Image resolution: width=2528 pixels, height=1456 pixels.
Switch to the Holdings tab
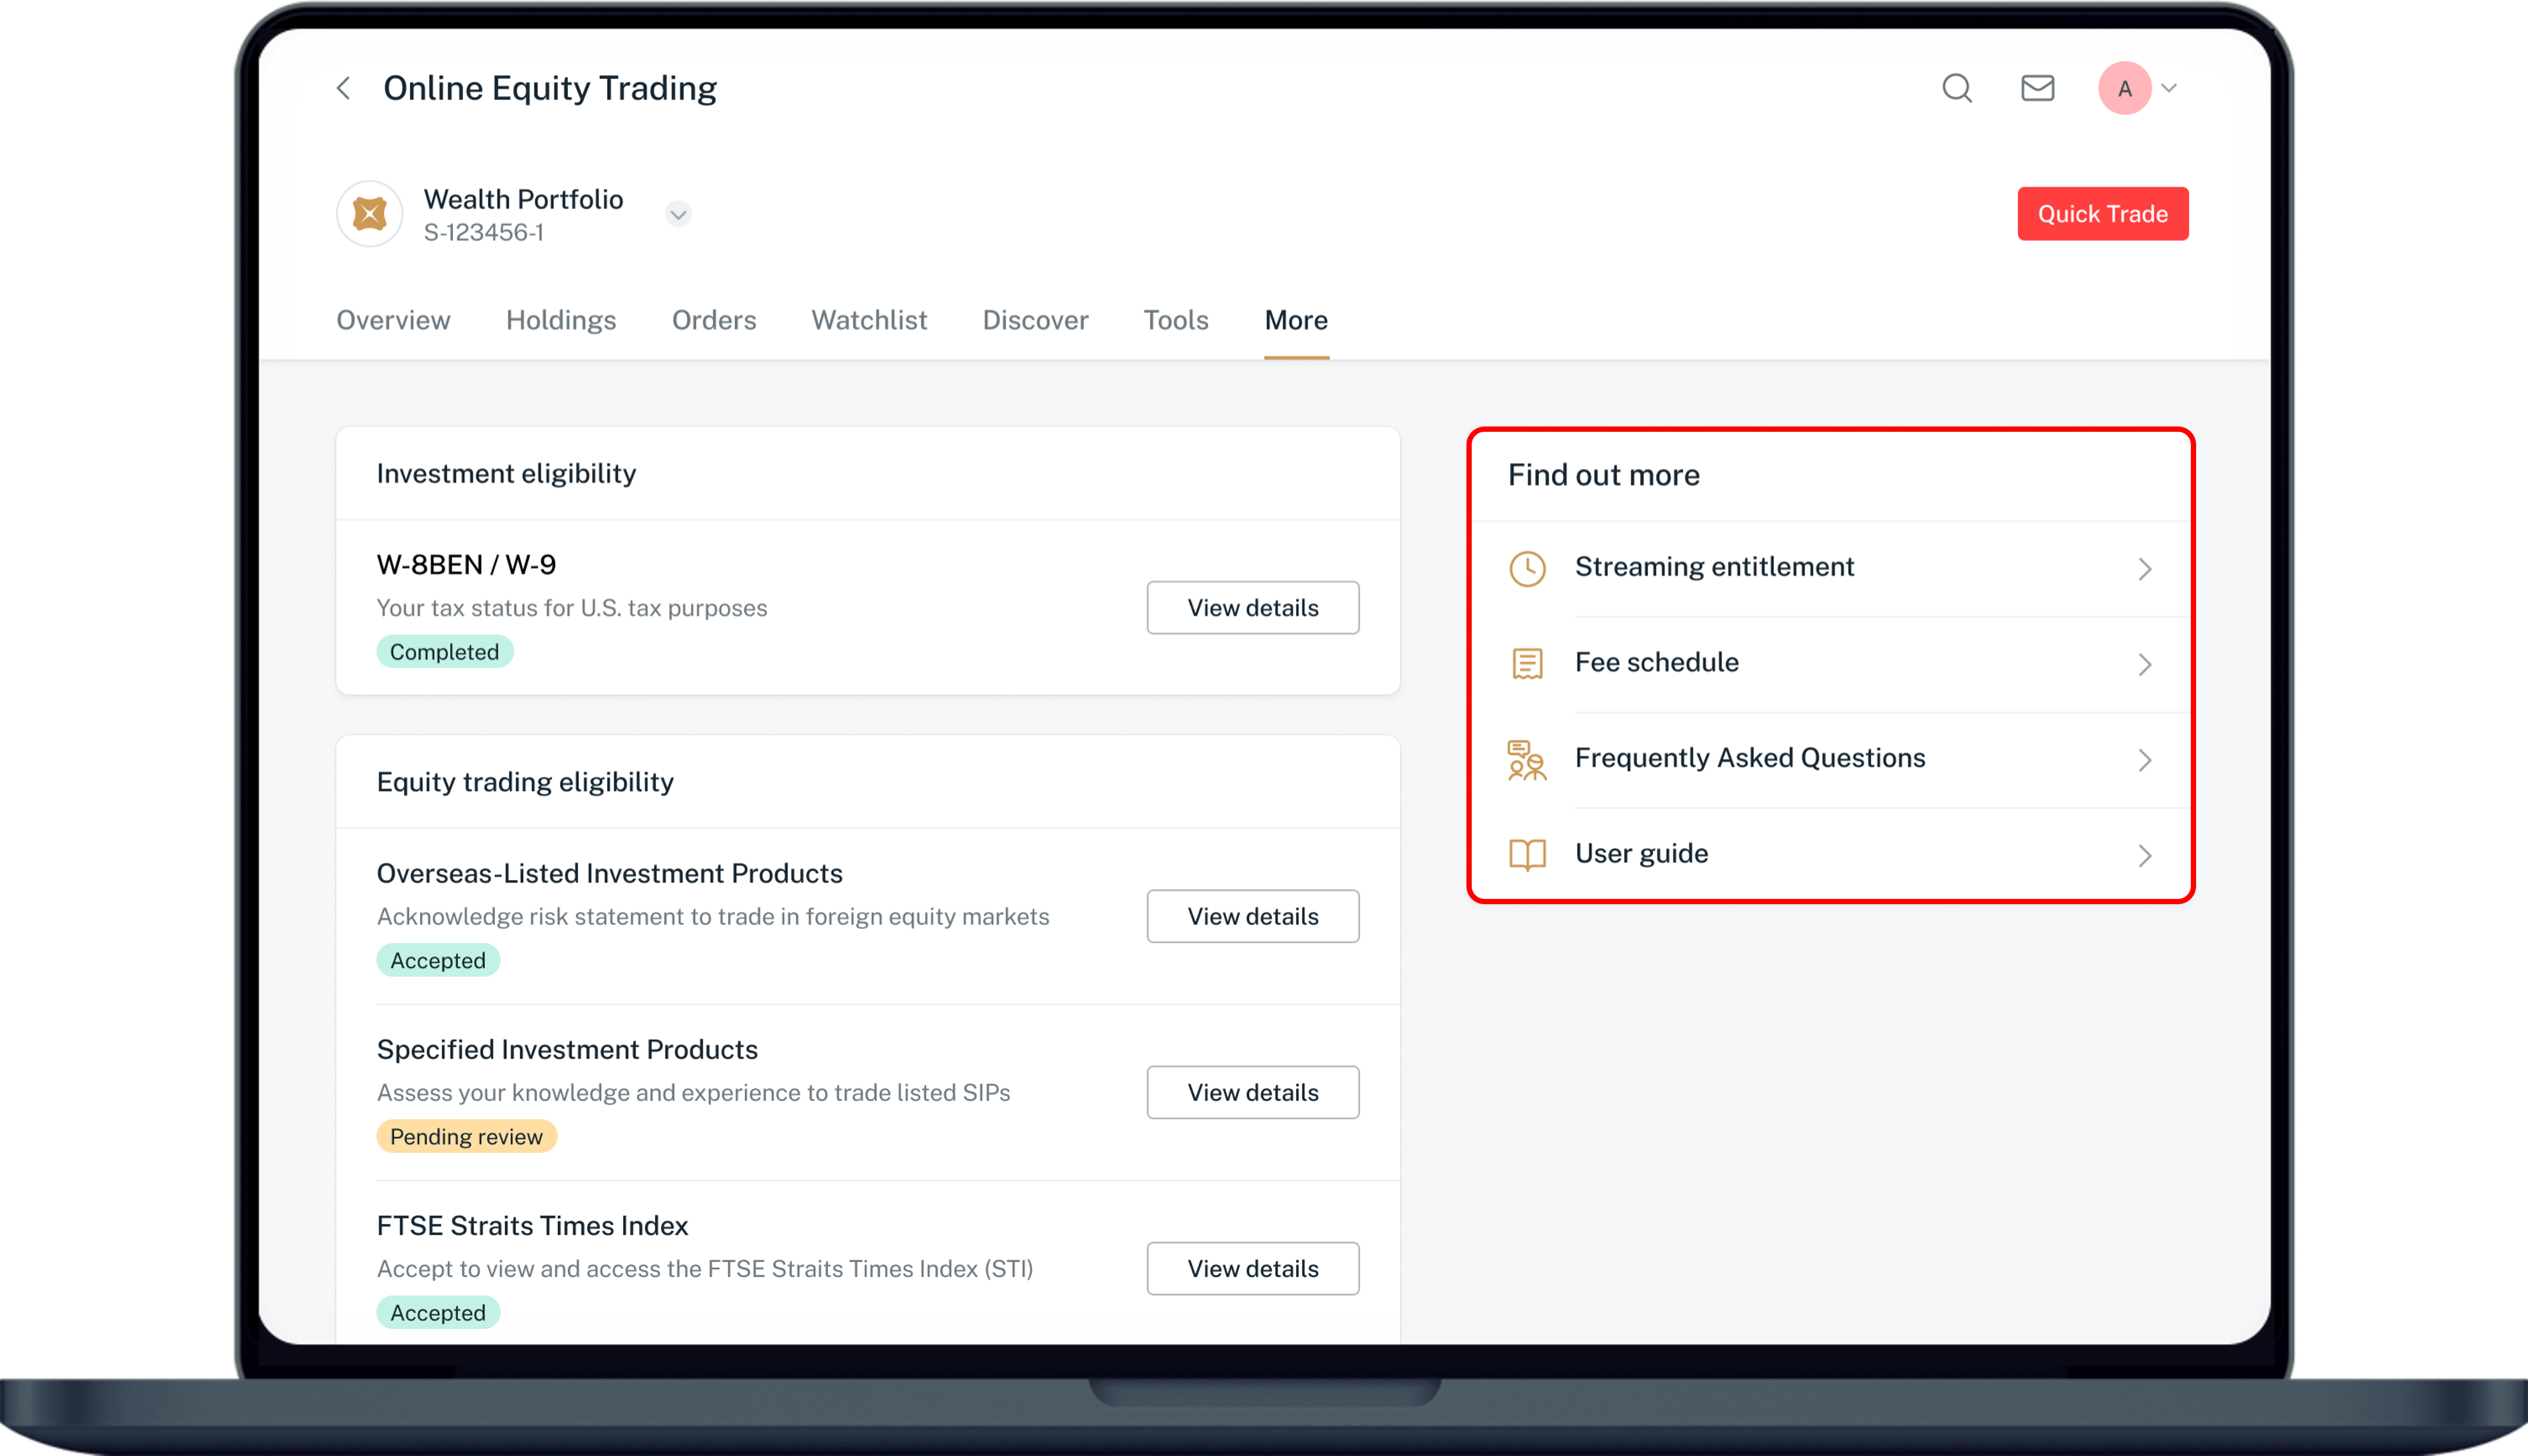[x=560, y=320]
